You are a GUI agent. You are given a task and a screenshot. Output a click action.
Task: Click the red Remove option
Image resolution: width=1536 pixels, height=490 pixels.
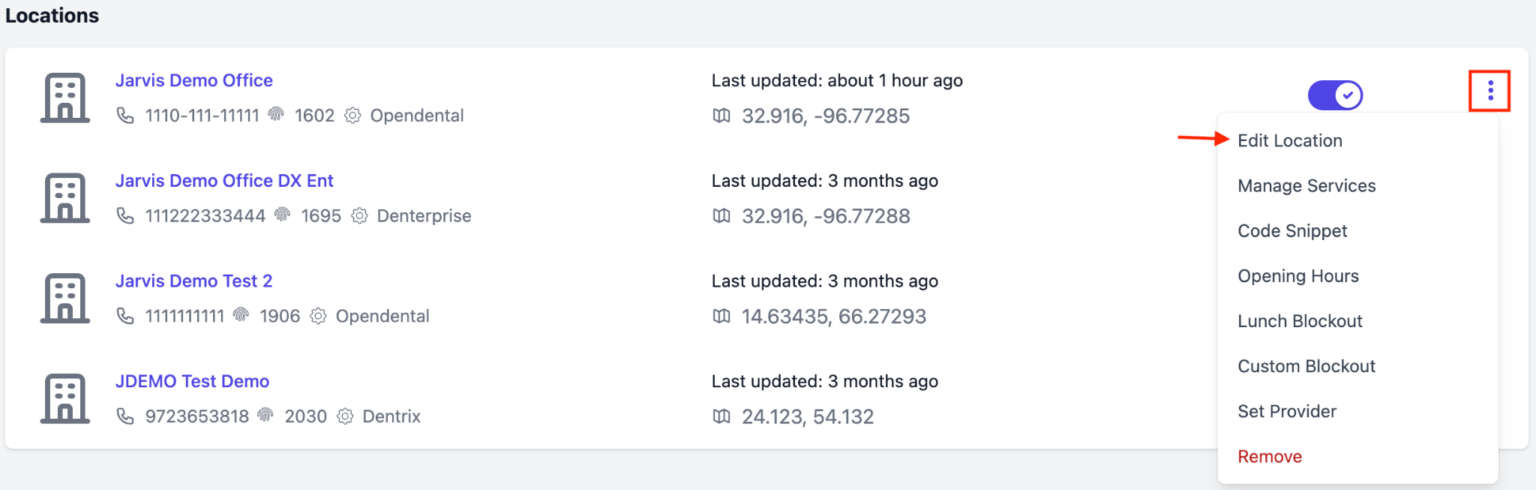(1269, 456)
